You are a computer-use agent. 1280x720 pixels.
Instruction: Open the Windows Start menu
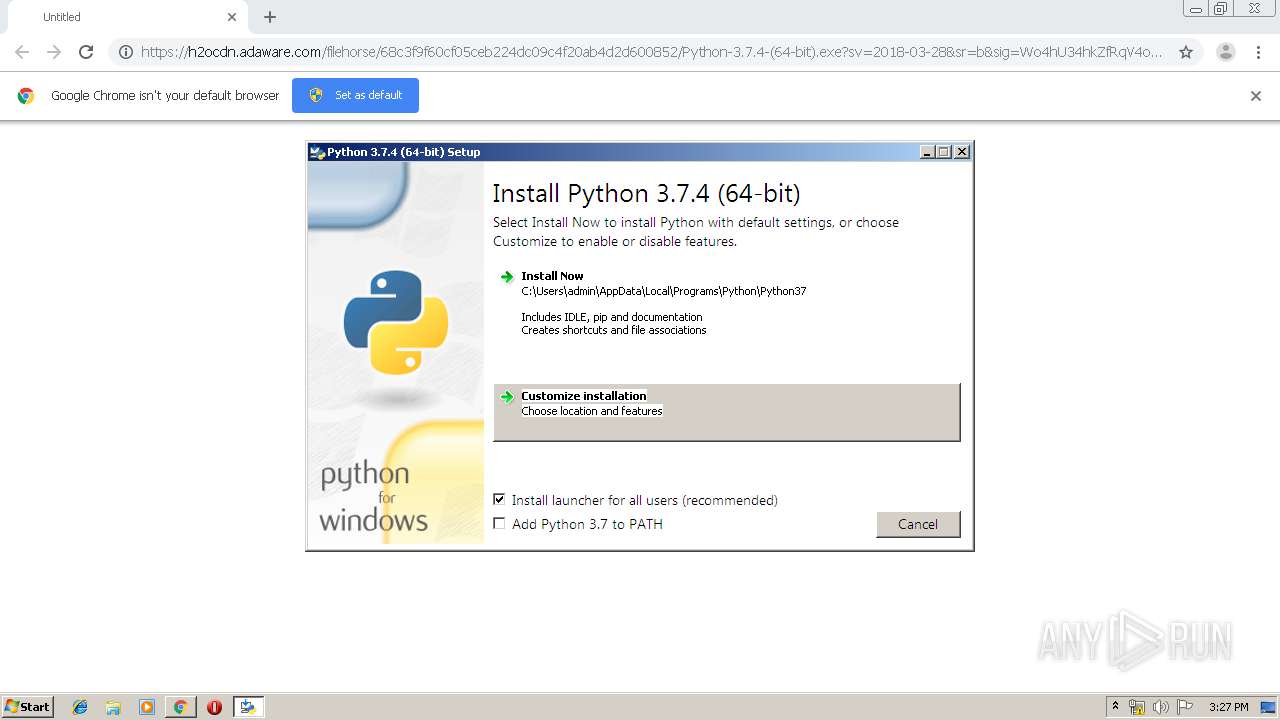(x=28, y=707)
